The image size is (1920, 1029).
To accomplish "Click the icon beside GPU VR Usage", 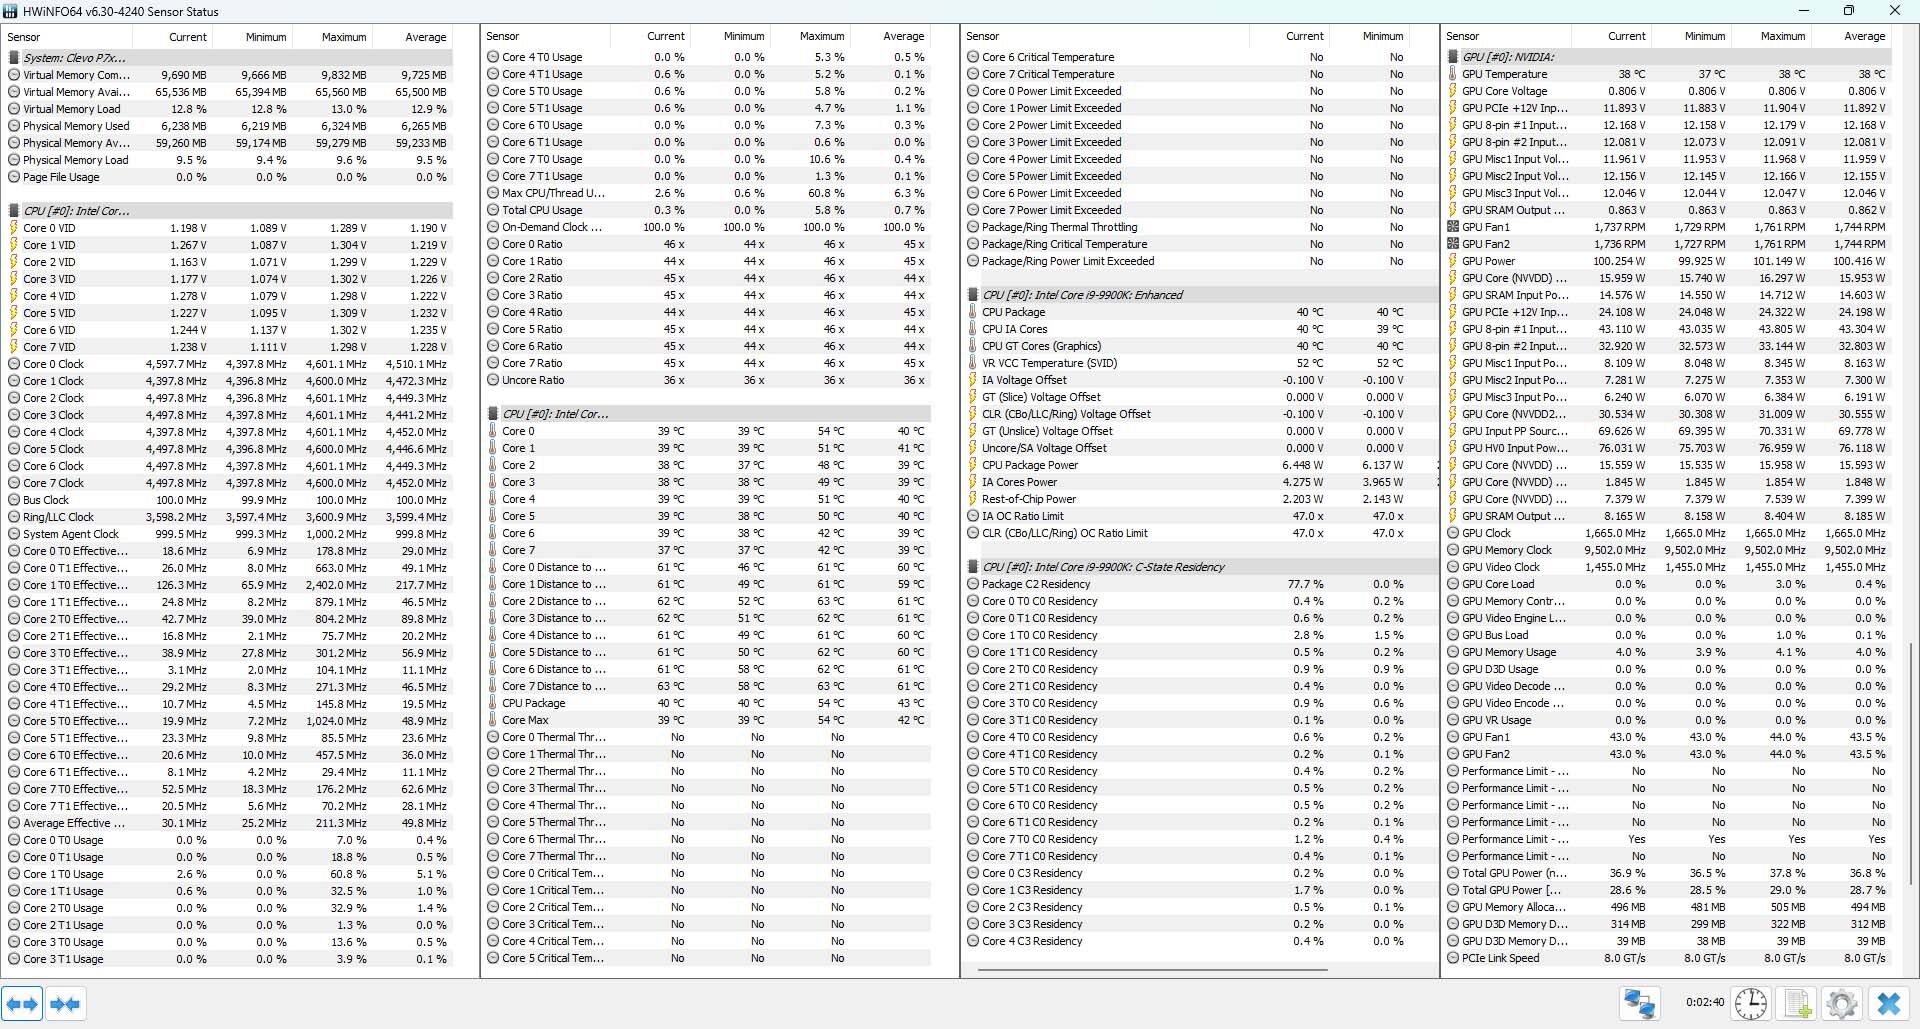I will click(x=1453, y=720).
